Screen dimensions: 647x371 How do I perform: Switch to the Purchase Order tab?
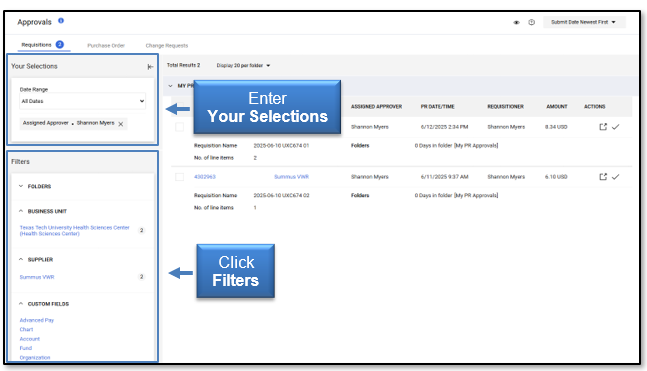[x=106, y=45]
